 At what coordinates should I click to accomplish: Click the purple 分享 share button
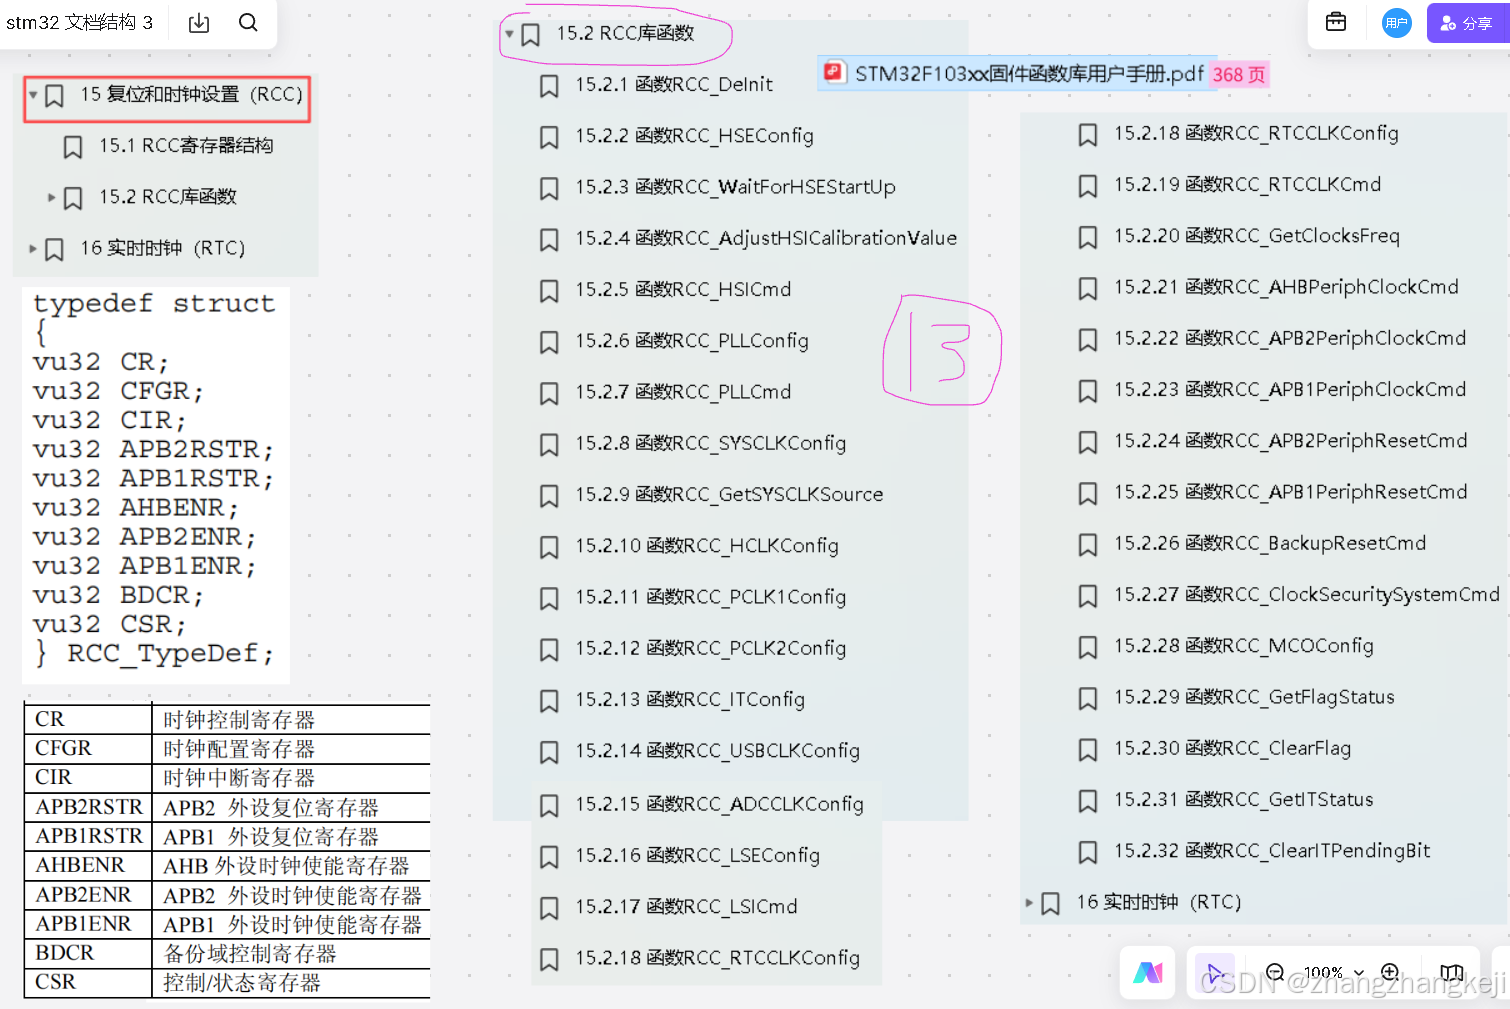coord(1467,23)
